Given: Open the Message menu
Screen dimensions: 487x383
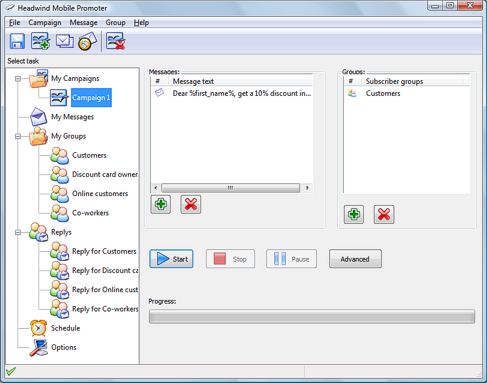Looking at the screenshot, I should coord(83,23).
